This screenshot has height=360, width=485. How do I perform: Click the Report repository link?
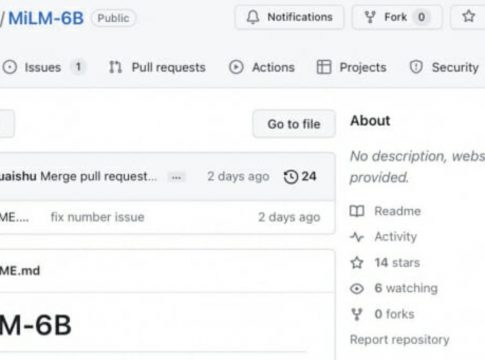coord(400,340)
